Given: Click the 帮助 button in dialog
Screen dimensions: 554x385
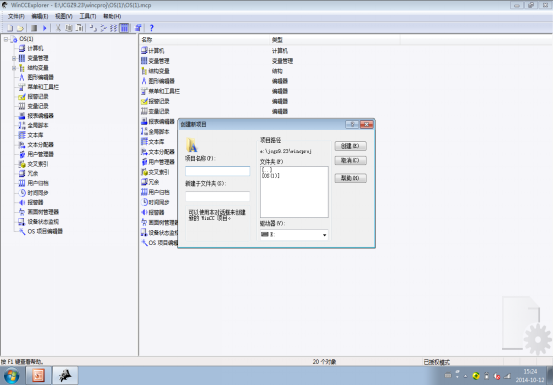Looking at the screenshot, I should click(350, 178).
